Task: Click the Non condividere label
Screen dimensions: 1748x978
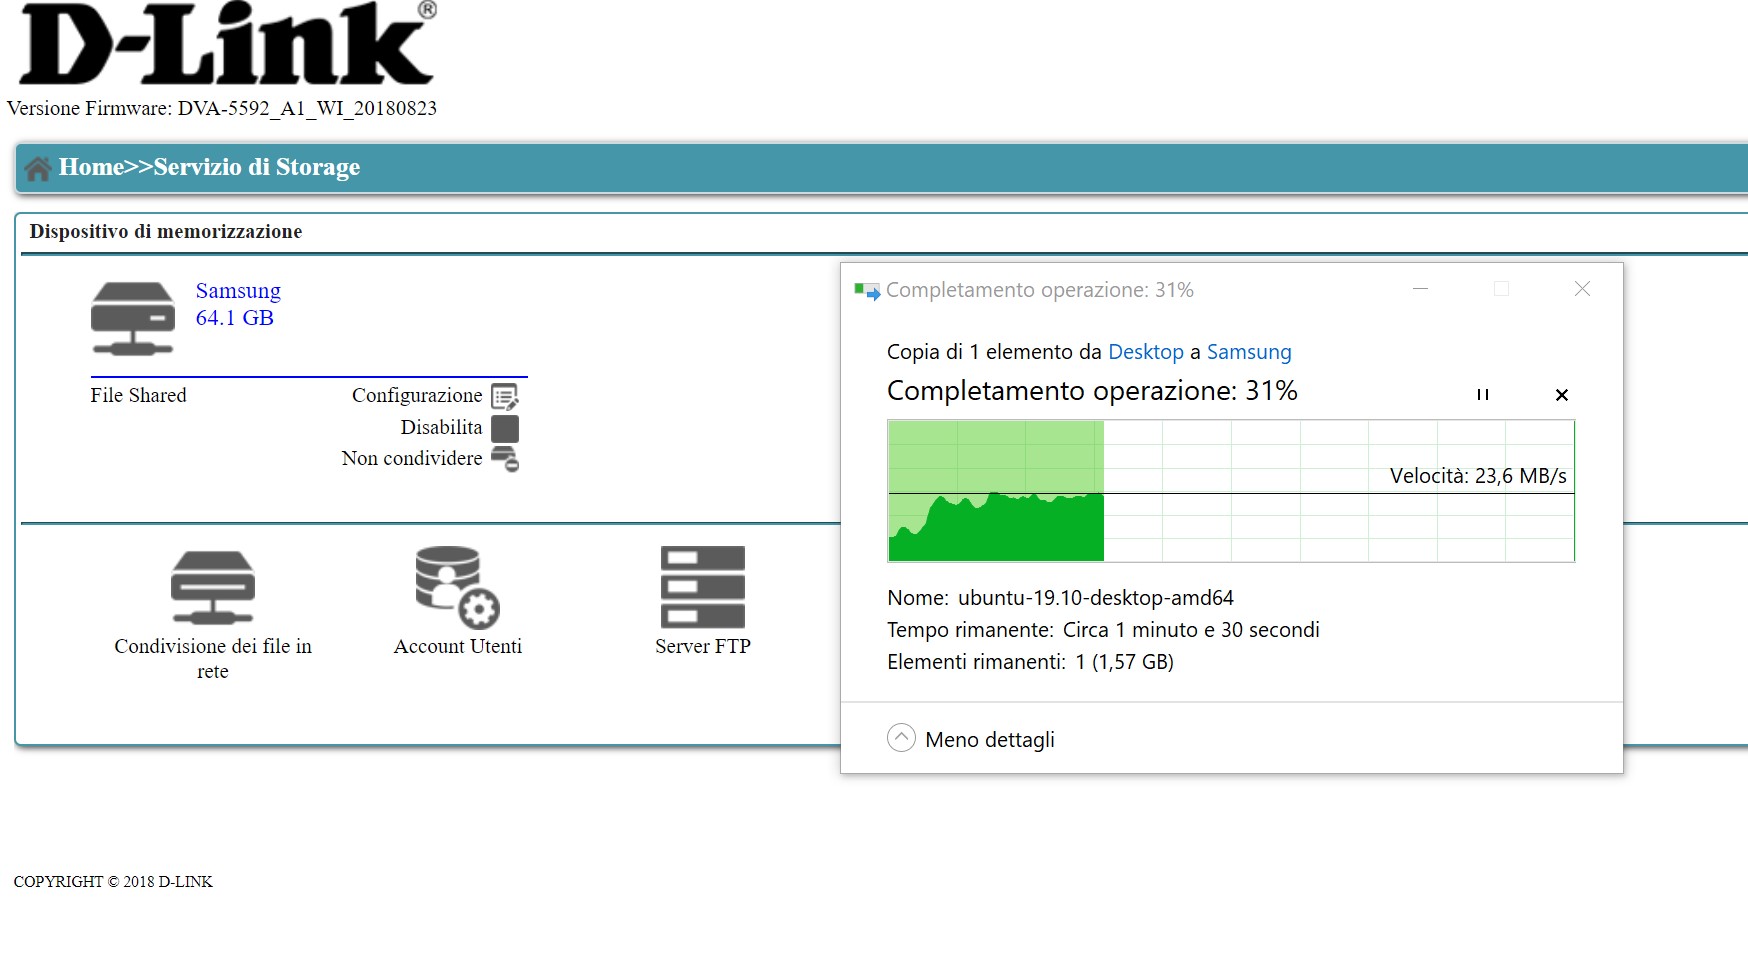Action: pos(412,458)
